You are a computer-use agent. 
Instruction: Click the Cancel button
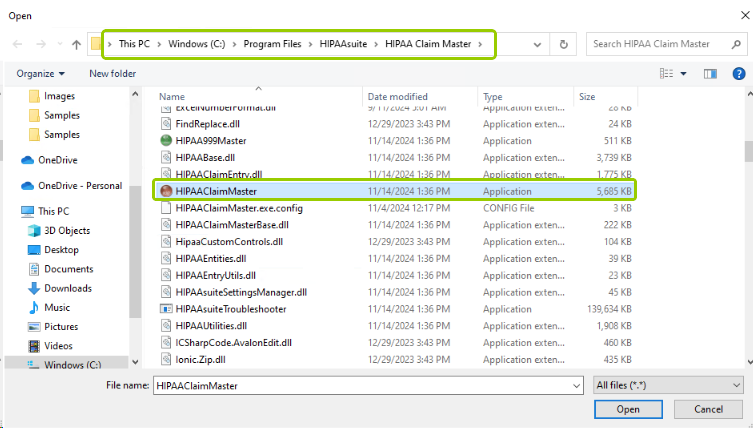coord(708,409)
